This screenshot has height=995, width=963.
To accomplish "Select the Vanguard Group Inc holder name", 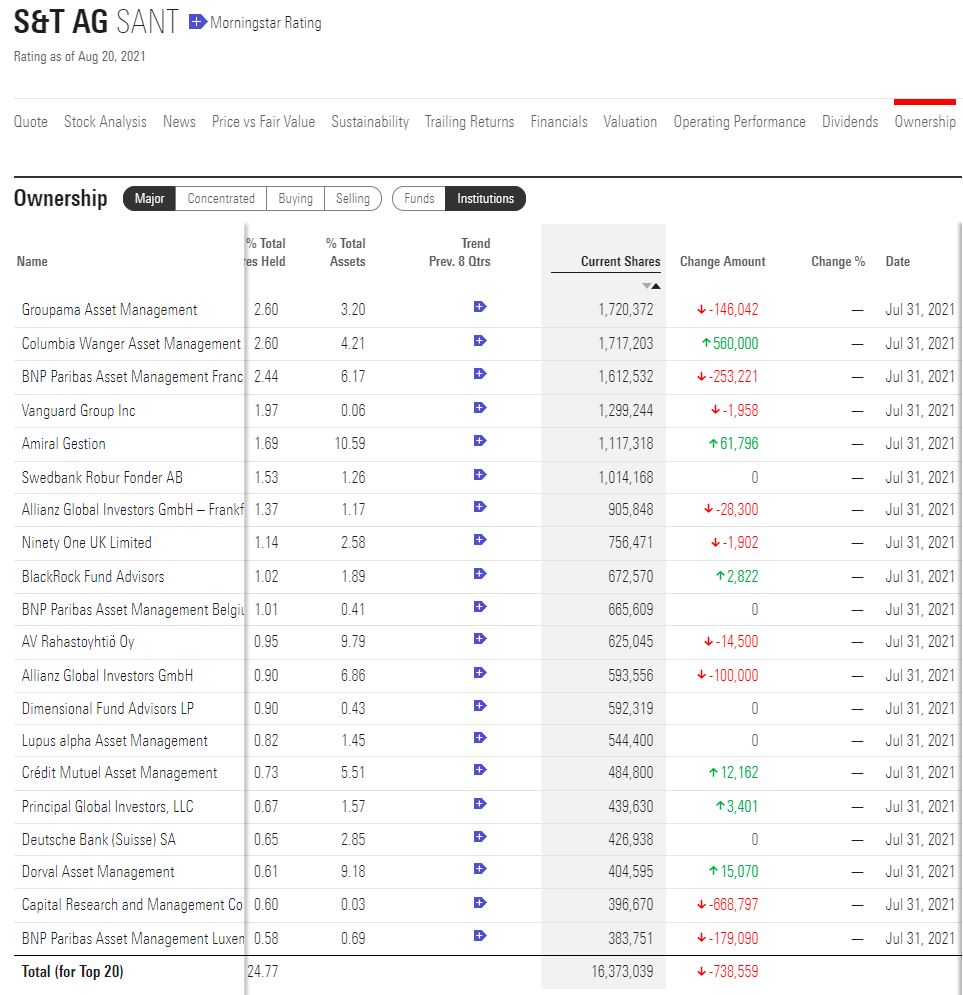I will tap(77, 410).
